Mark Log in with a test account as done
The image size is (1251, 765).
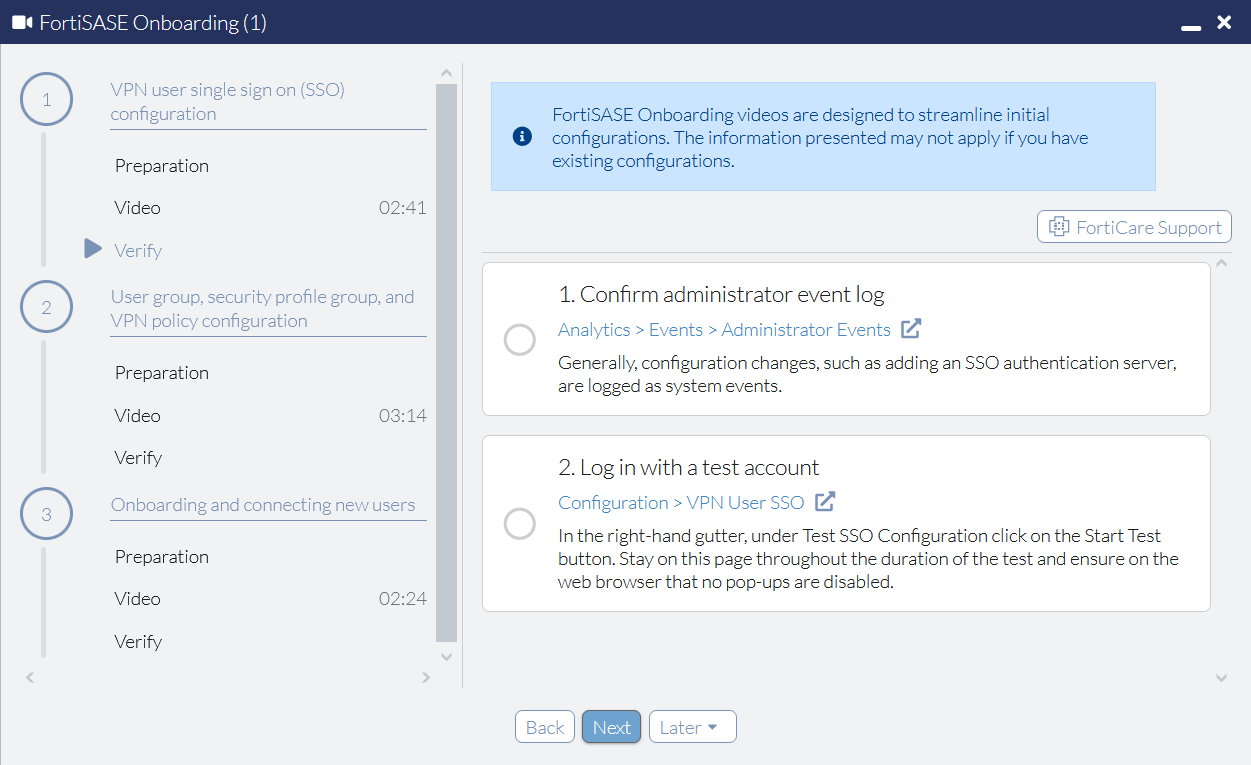[520, 523]
